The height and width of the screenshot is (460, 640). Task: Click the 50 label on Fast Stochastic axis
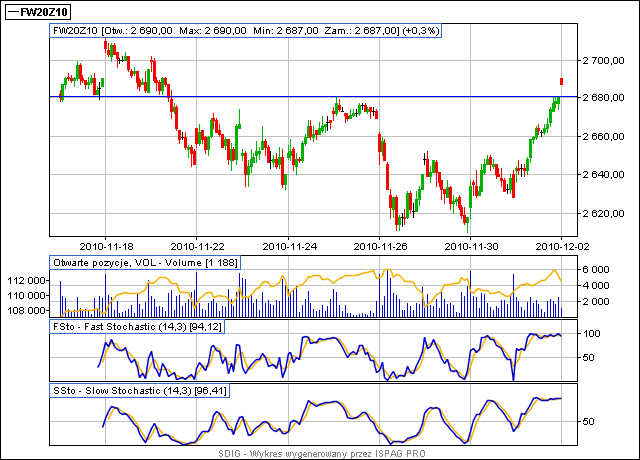pos(588,358)
